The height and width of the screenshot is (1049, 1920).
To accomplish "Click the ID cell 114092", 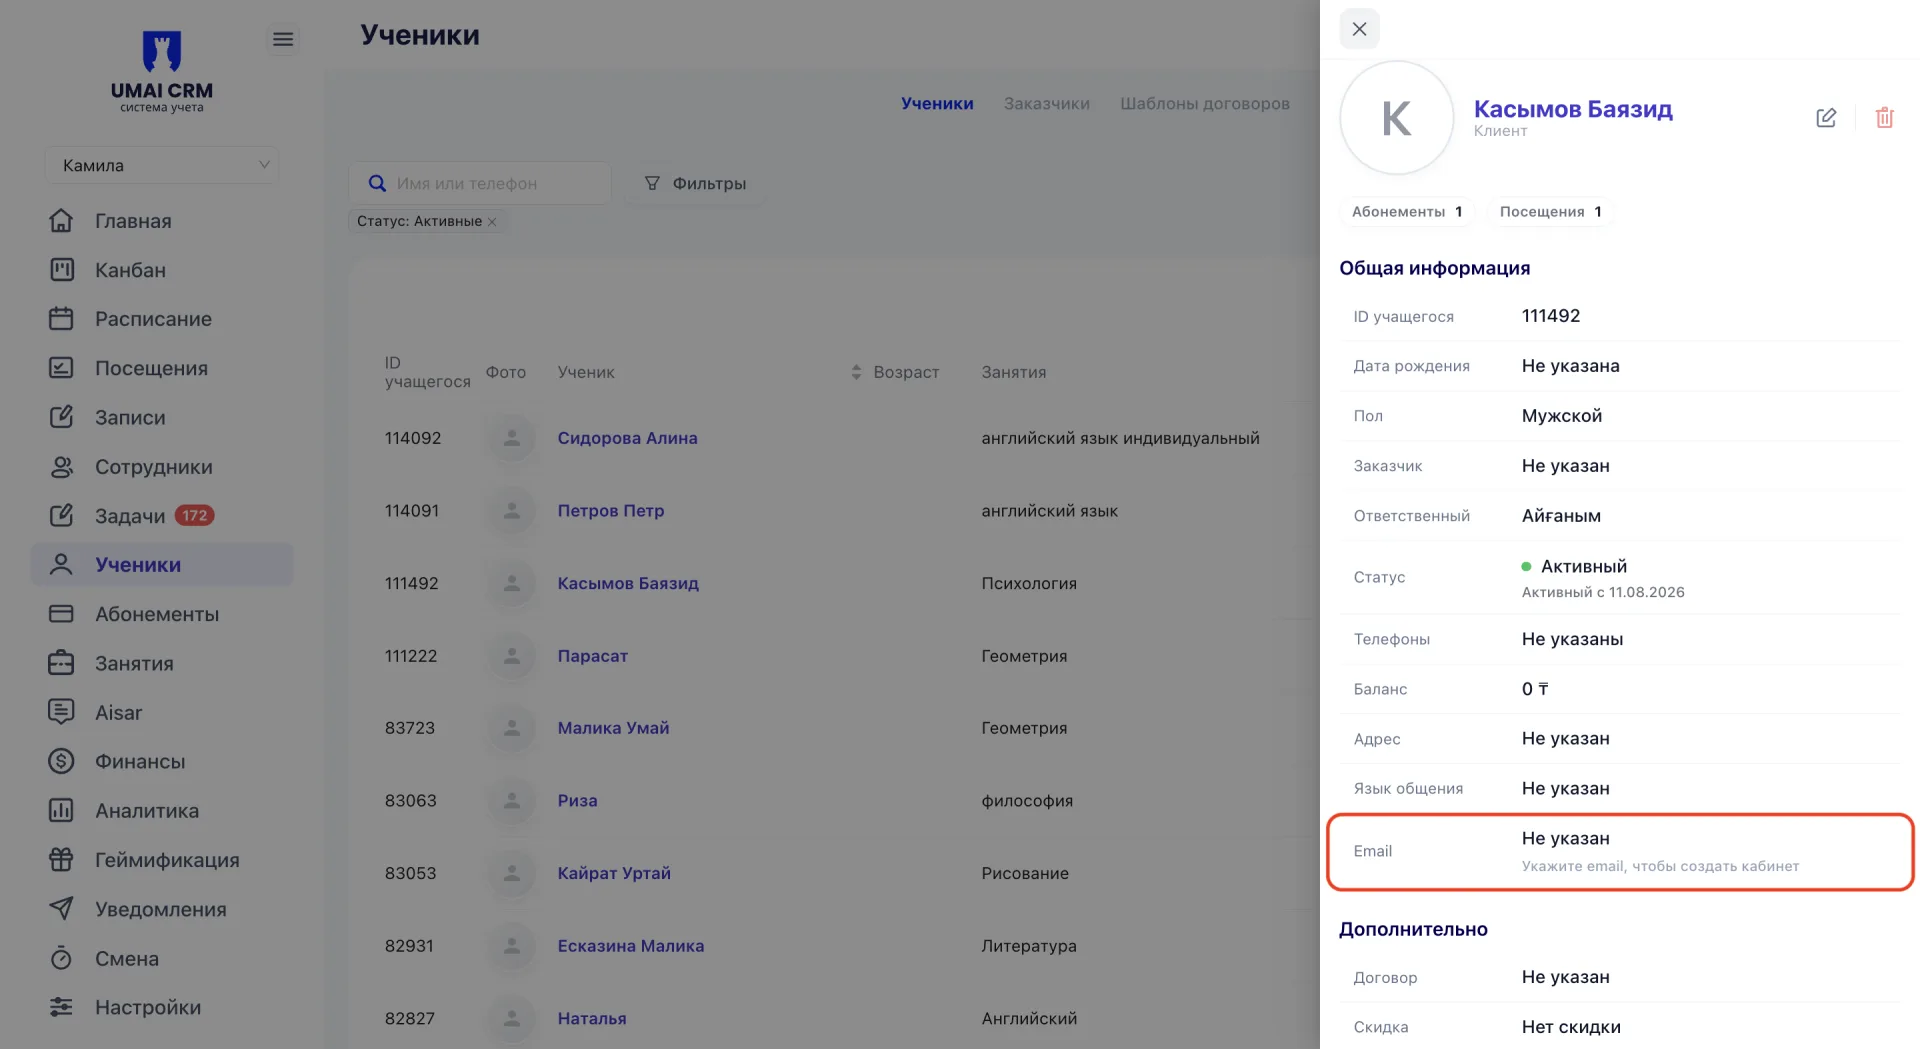I will pos(413,438).
